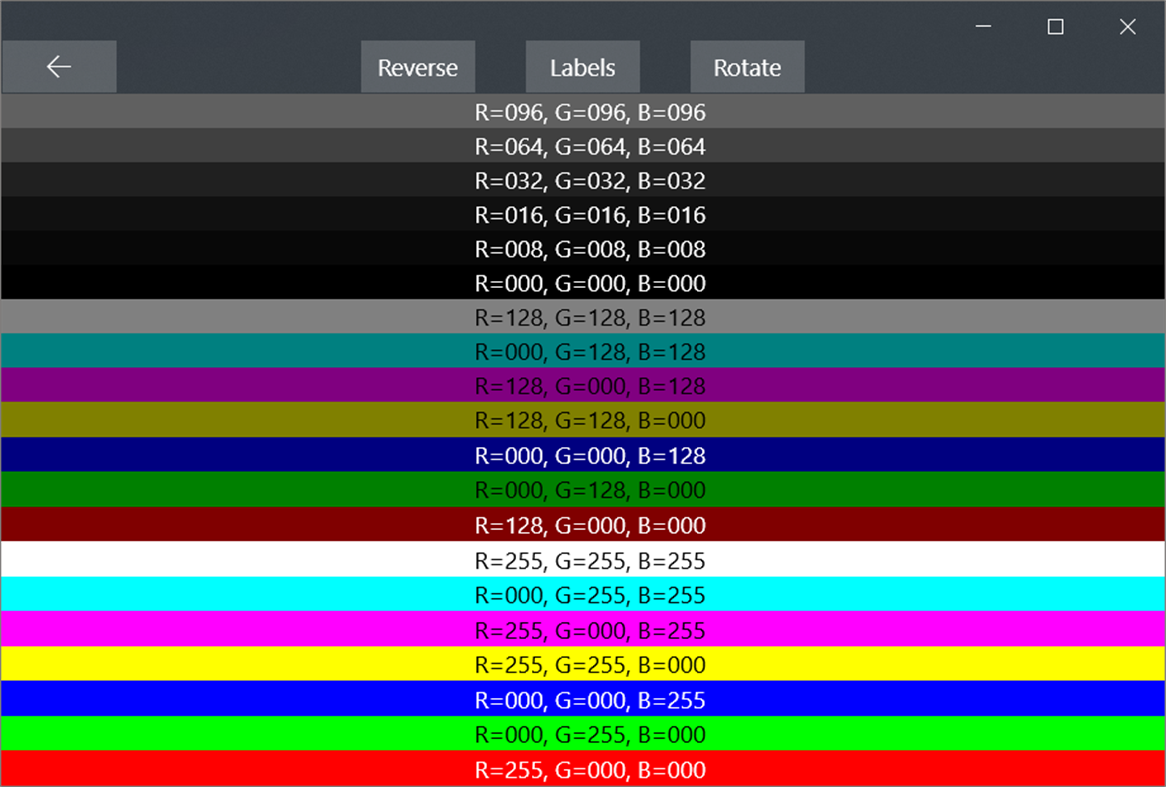The image size is (1166, 787).
Task: Select the purple R=128 G=000 B=128 bar
Action: click(583, 386)
